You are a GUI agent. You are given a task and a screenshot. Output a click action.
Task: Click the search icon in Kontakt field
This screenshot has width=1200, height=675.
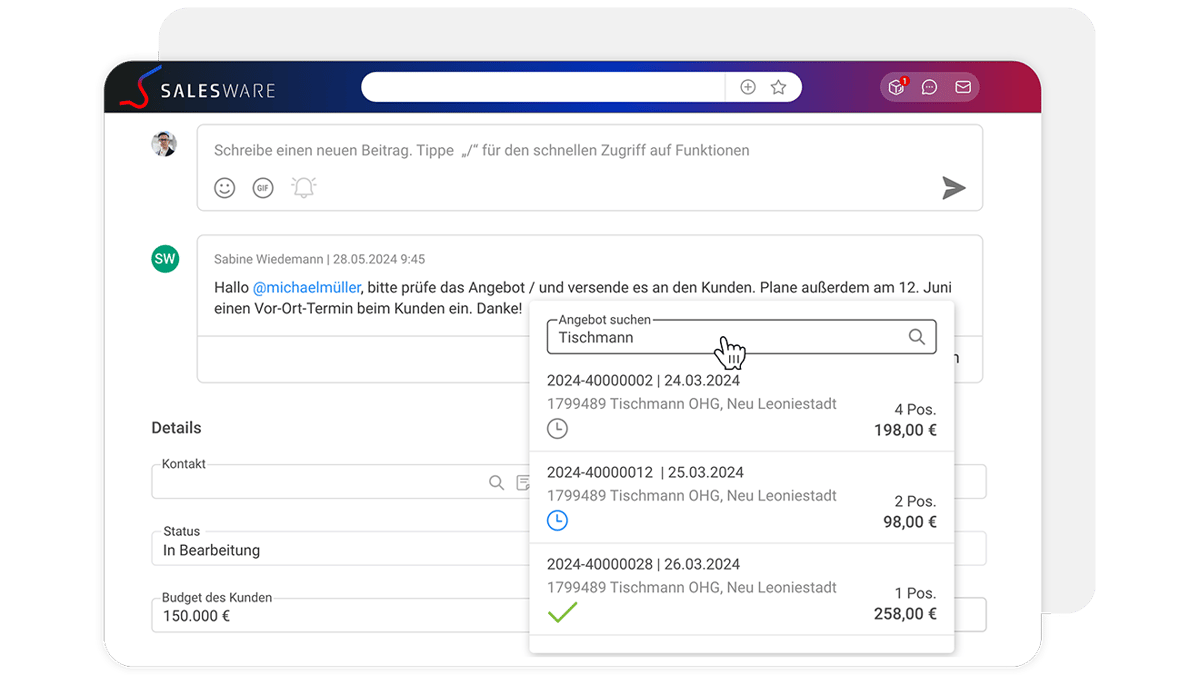pos(496,482)
